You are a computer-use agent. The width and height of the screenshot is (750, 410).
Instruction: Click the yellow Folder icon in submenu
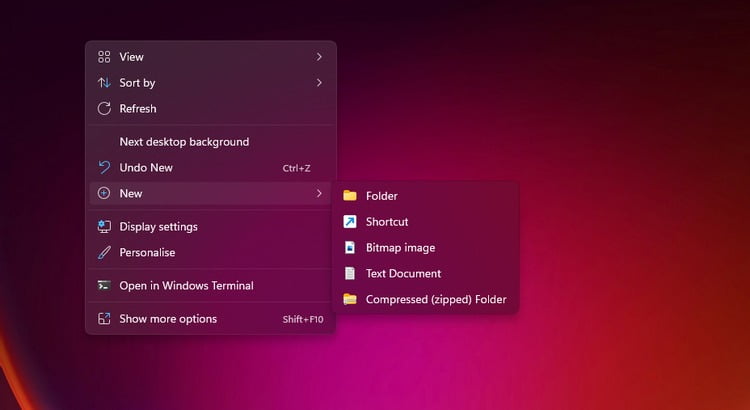[x=350, y=196]
